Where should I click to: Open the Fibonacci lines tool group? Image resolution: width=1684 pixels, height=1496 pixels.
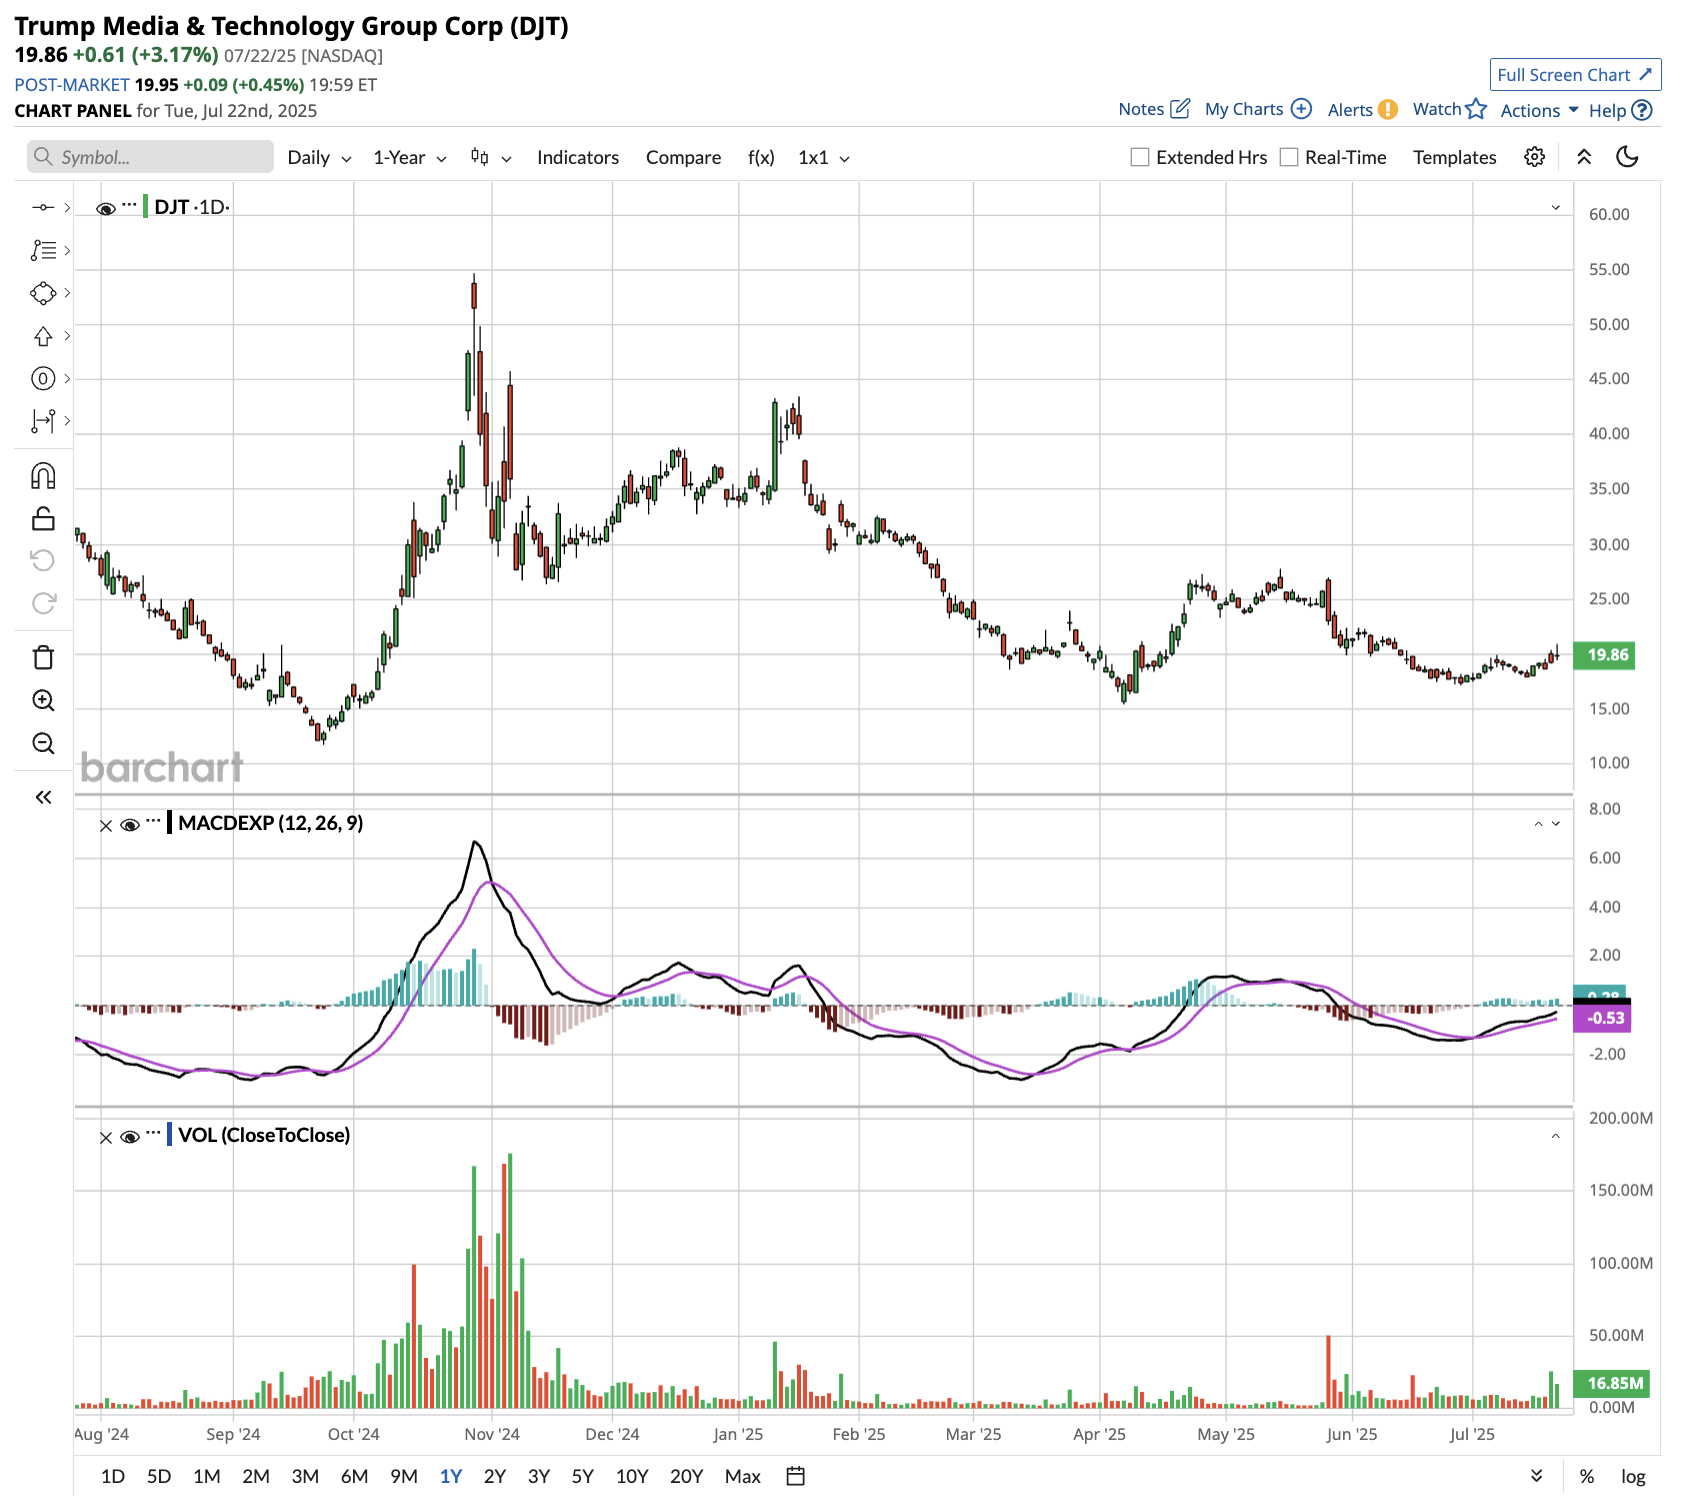click(x=43, y=250)
